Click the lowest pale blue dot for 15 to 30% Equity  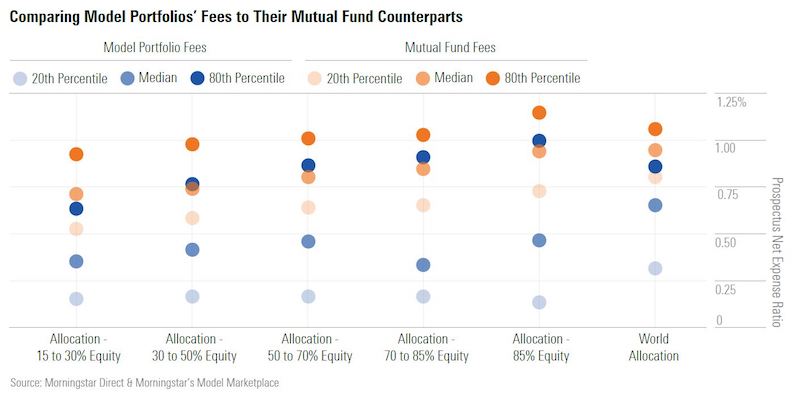[x=77, y=299]
